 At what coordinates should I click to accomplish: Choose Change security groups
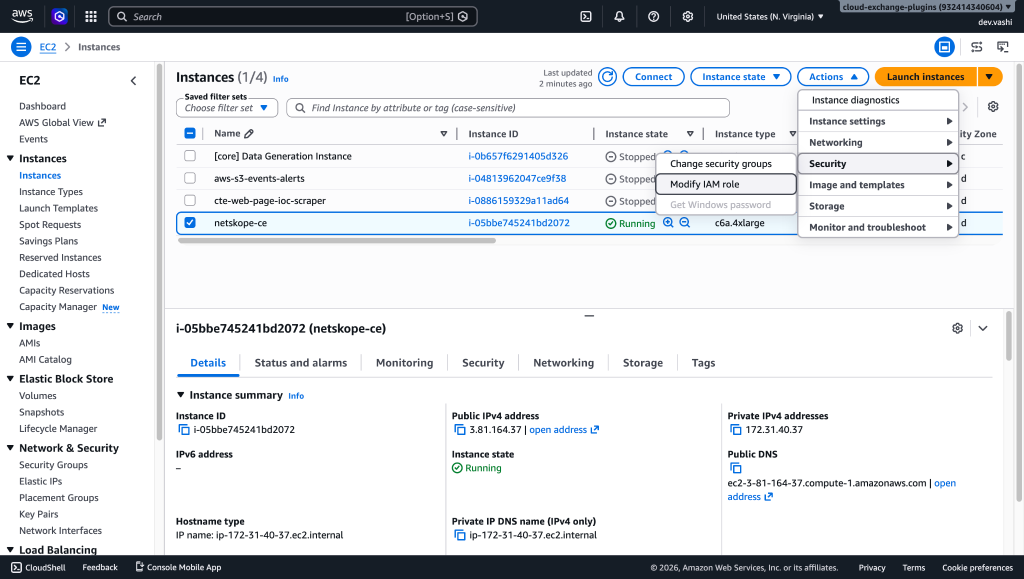(x=726, y=164)
